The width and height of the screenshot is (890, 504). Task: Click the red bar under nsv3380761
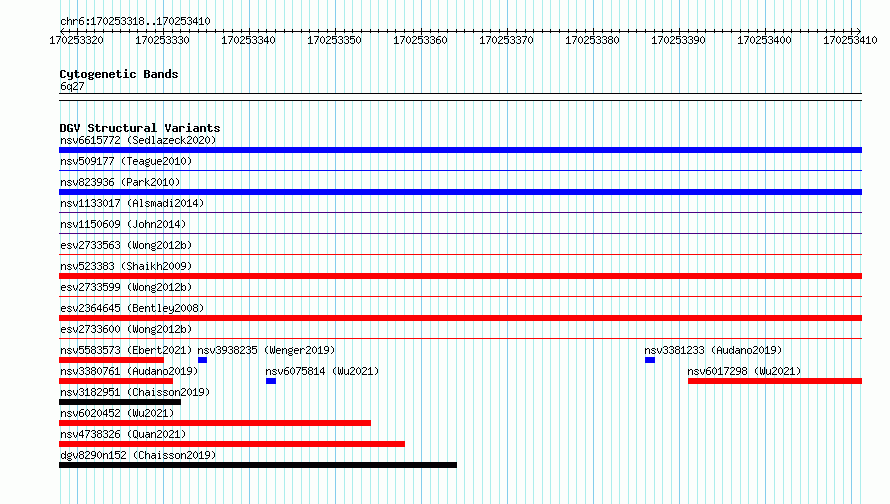tap(116, 381)
